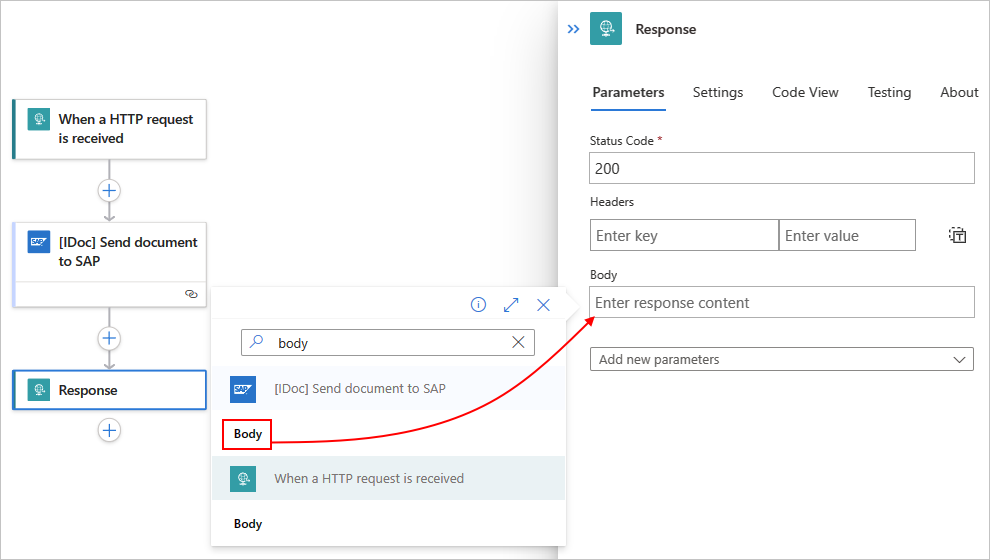Click the Status Code input field

[782, 169]
